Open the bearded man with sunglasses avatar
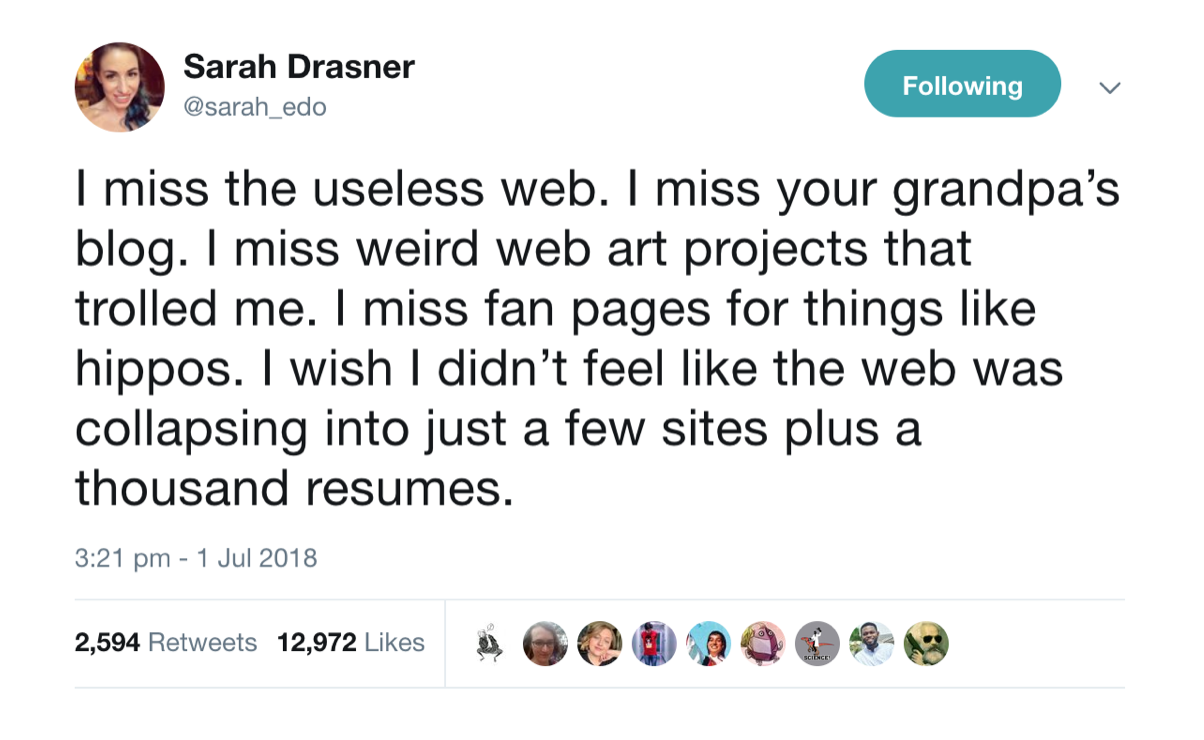This screenshot has height=740, width=1204. [x=925, y=644]
